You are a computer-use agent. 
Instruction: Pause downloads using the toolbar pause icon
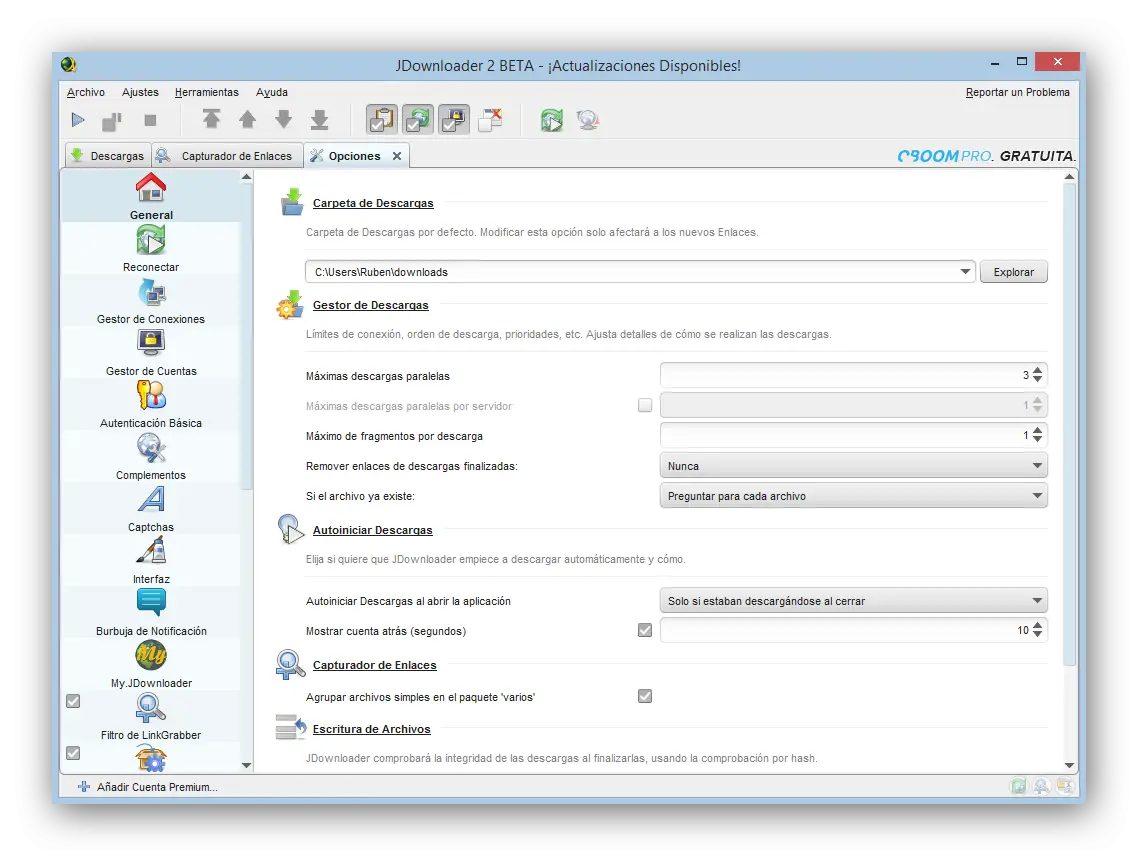point(112,121)
